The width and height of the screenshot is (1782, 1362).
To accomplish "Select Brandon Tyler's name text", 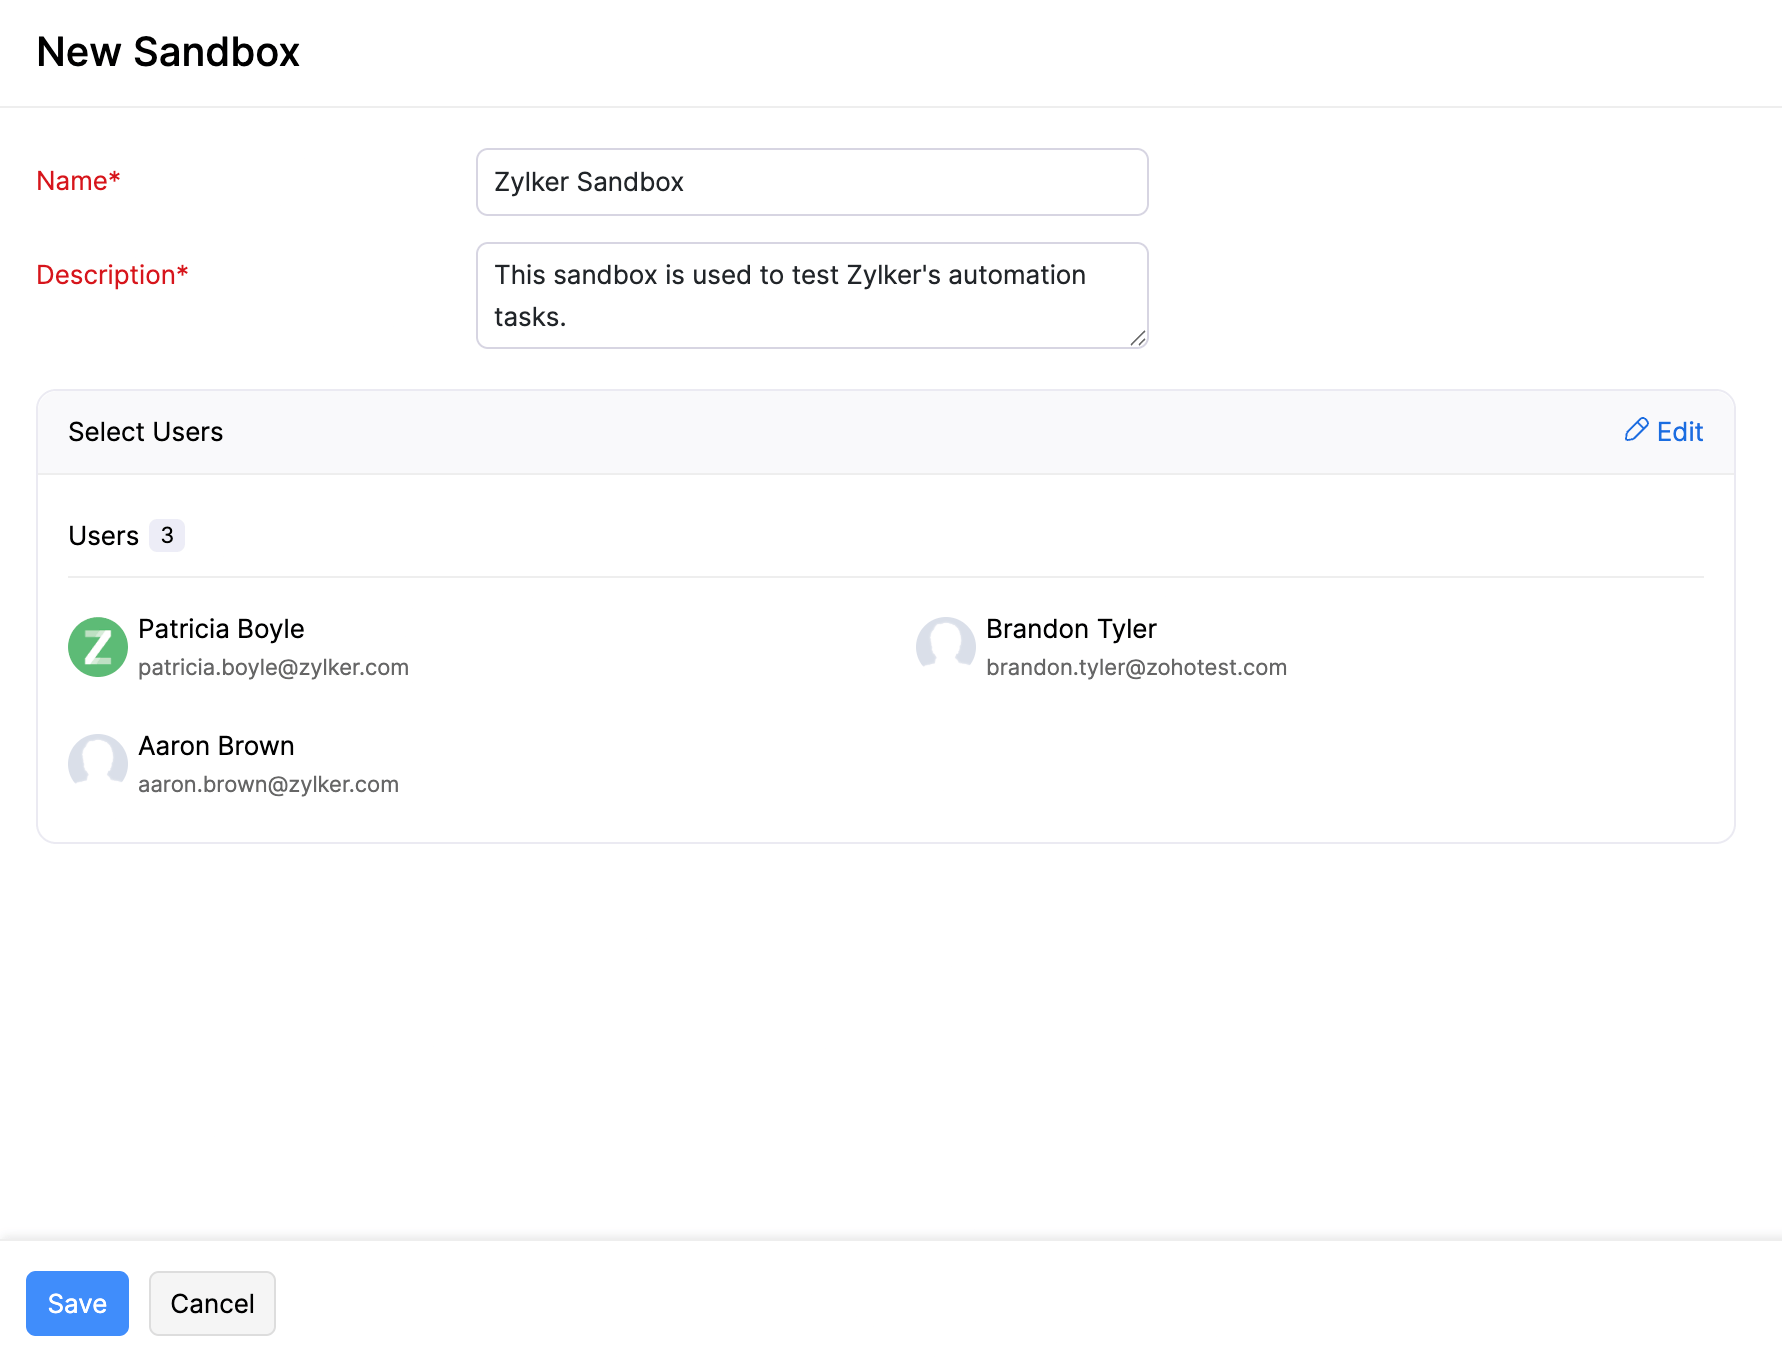I will (x=1070, y=629).
